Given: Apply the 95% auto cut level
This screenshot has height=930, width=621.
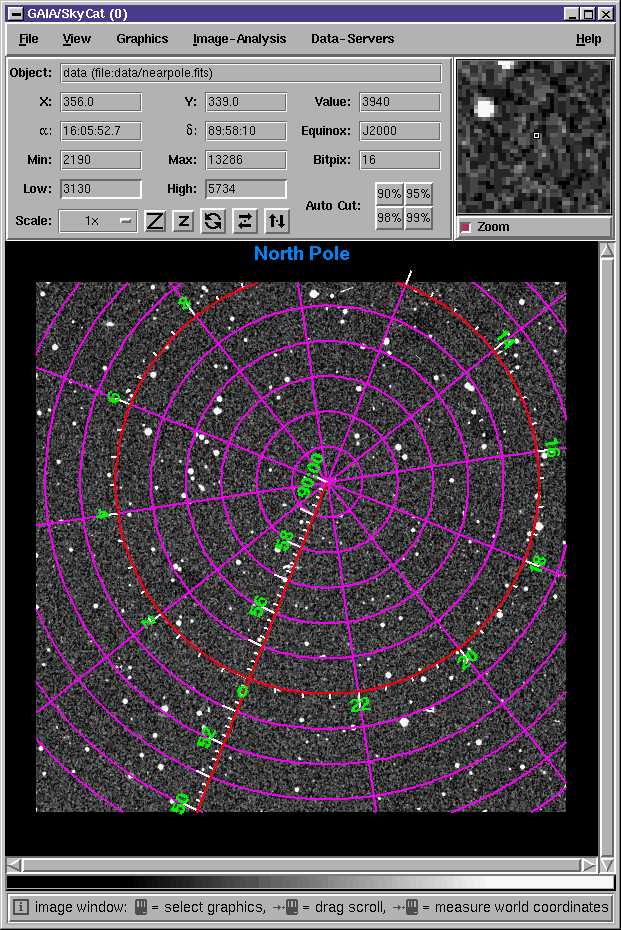Looking at the screenshot, I should pos(419,194).
